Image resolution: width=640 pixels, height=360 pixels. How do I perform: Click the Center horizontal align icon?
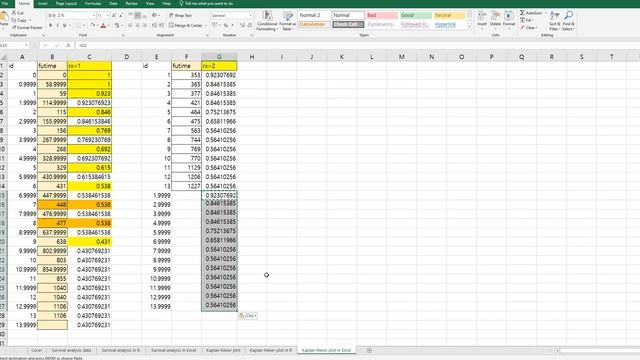(138, 25)
